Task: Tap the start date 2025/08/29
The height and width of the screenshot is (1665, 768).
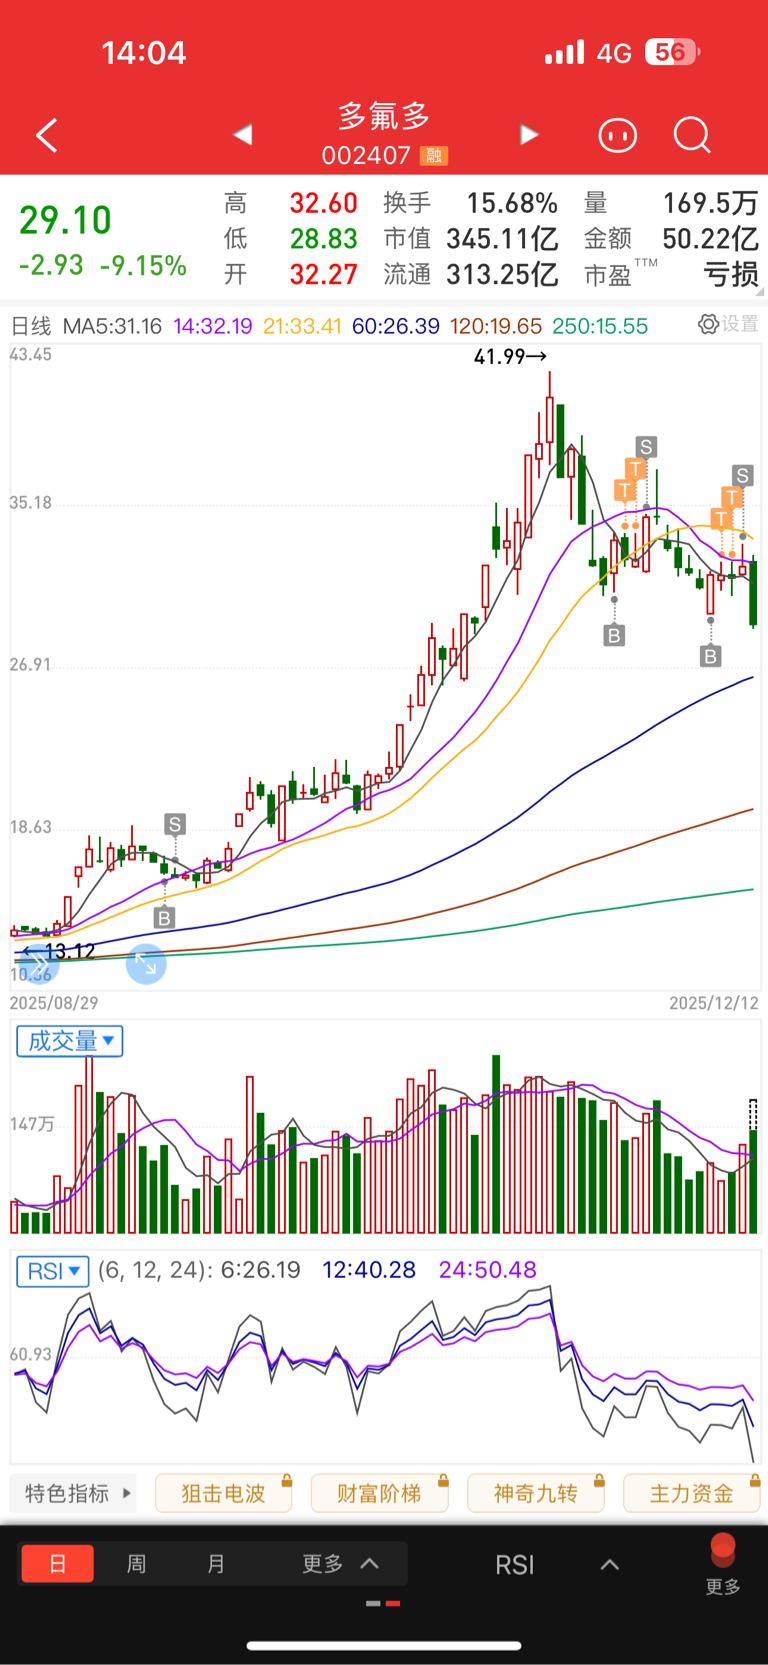Action: click(x=54, y=1002)
